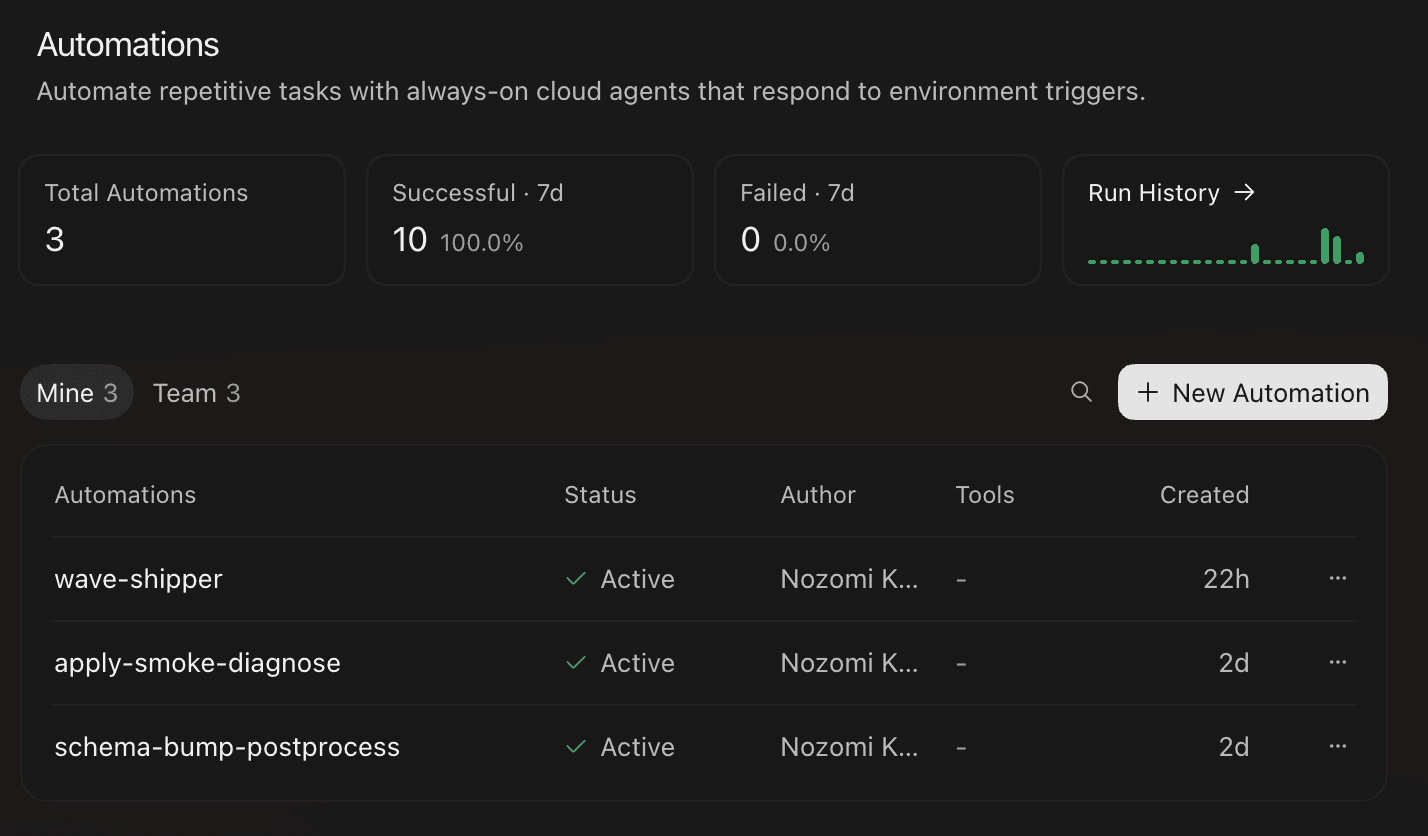Sort by the Author column header
The width and height of the screenshot is (1428, 836).
click(x=818, y=495)
